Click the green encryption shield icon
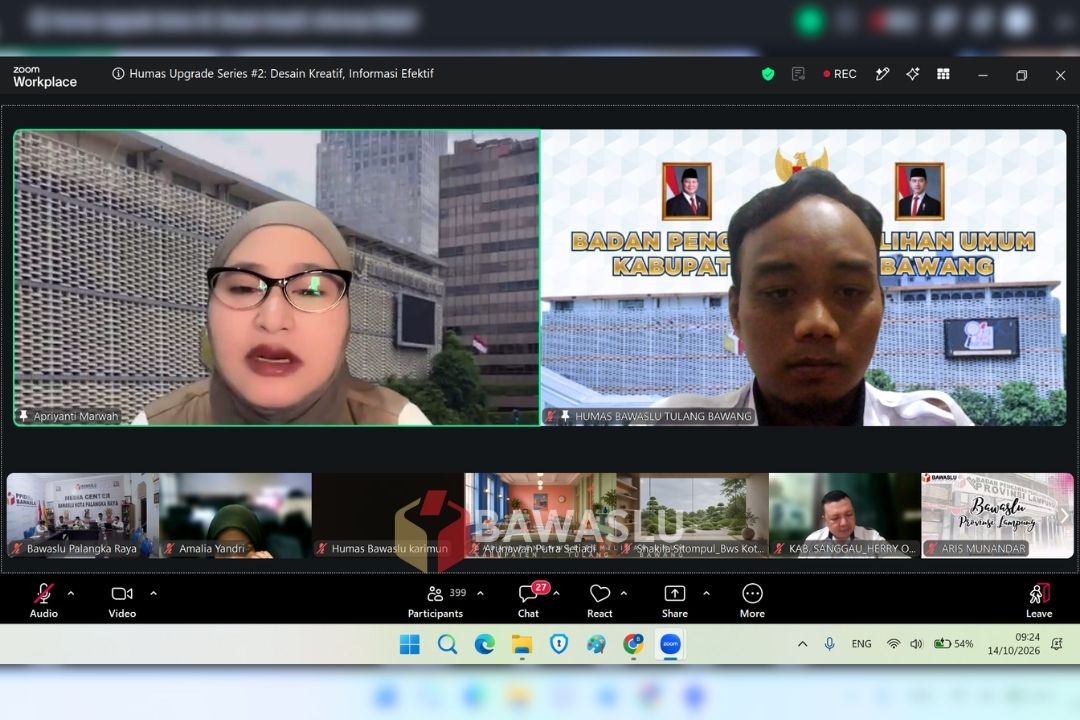Image resolution: width=1080 pixels, height=720 pixels. click(768, 74)
